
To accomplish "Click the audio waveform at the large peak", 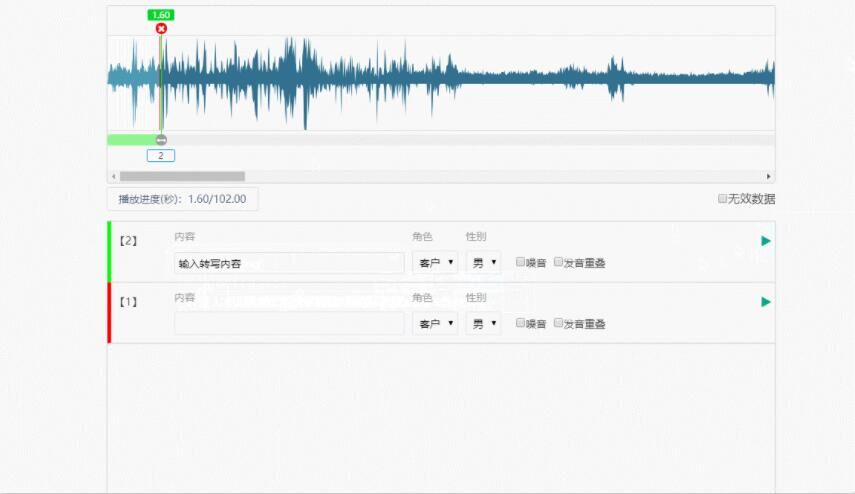I will click(305, 82).
